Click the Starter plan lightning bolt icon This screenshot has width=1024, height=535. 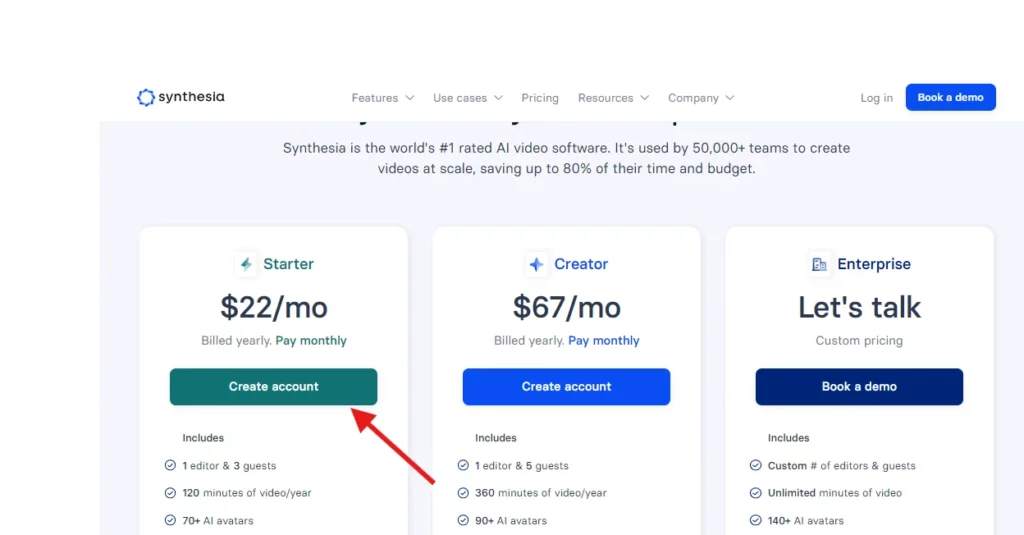tap(246, 264)
